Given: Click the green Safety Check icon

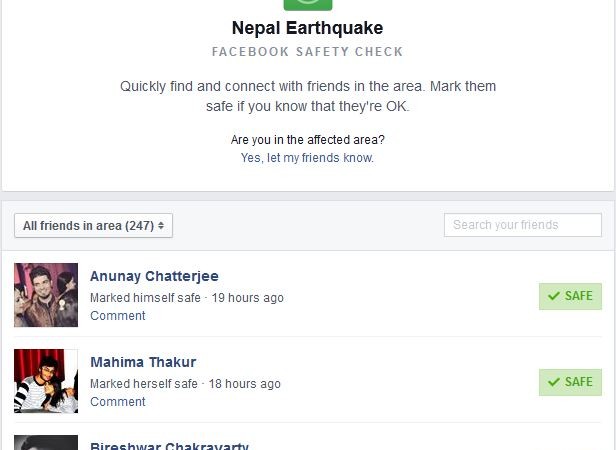Looking at the screenshot, I should tap(307, 5).
